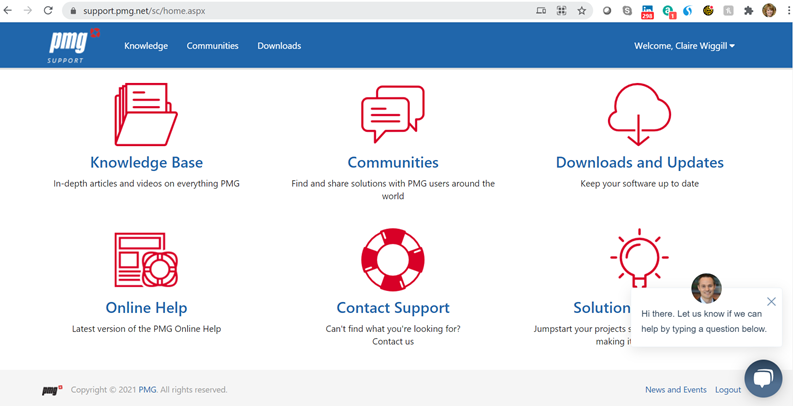Image resolution: width=793 pixels, height=406 pixels.
Task: Click the cloud download icon
Action: (x=639, y=115)
